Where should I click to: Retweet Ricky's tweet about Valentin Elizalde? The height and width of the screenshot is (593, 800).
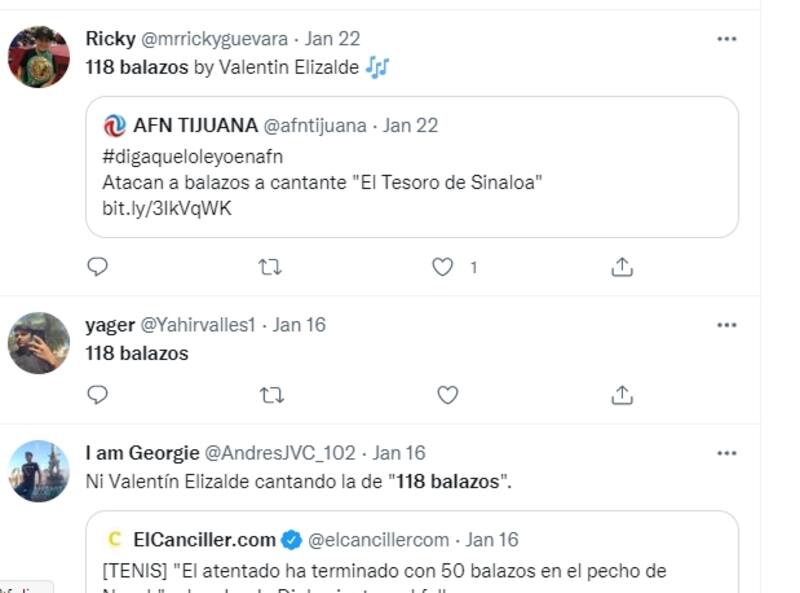coord(270,267)
